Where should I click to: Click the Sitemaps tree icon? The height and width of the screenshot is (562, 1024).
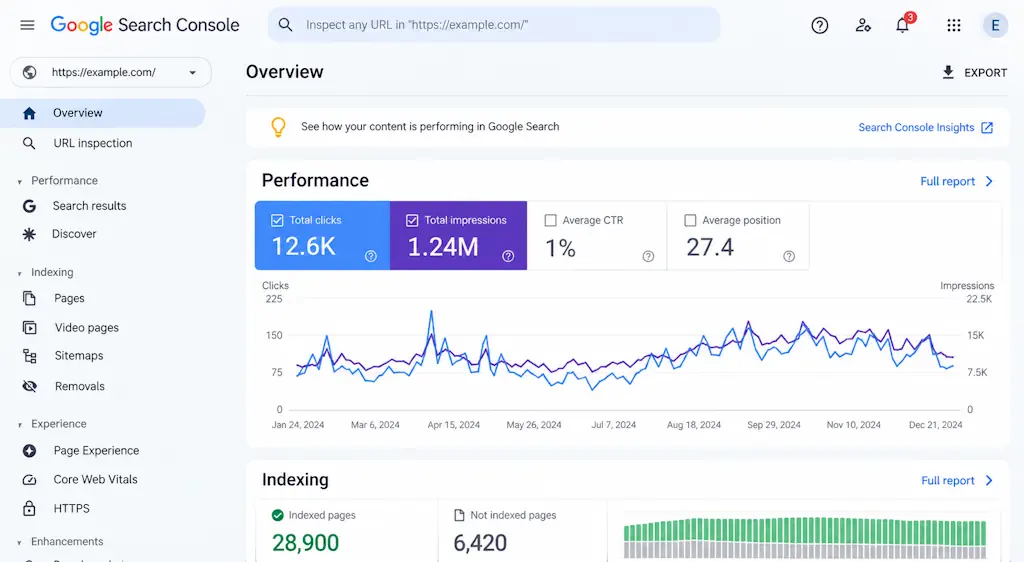coord(29,356)
